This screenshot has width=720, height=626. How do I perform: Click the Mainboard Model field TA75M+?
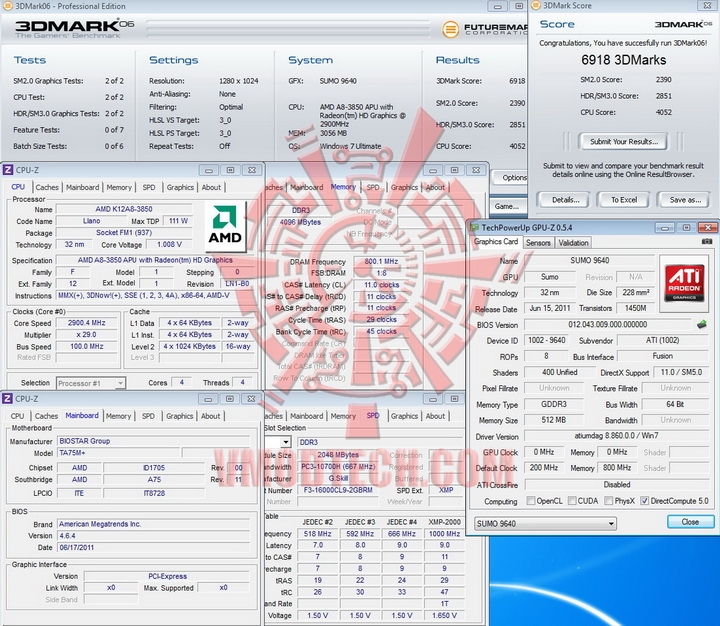click(x=118, y=453)
